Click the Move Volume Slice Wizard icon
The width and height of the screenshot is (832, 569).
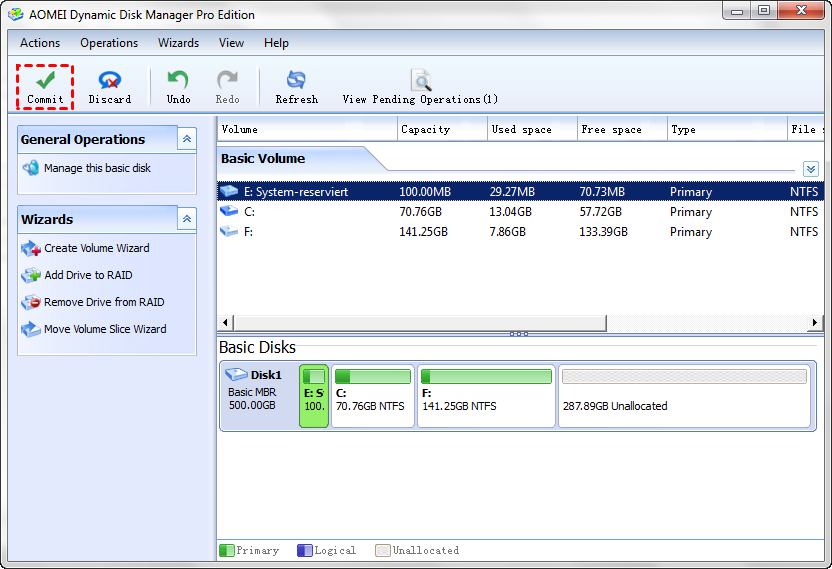[x=31, y=329]
